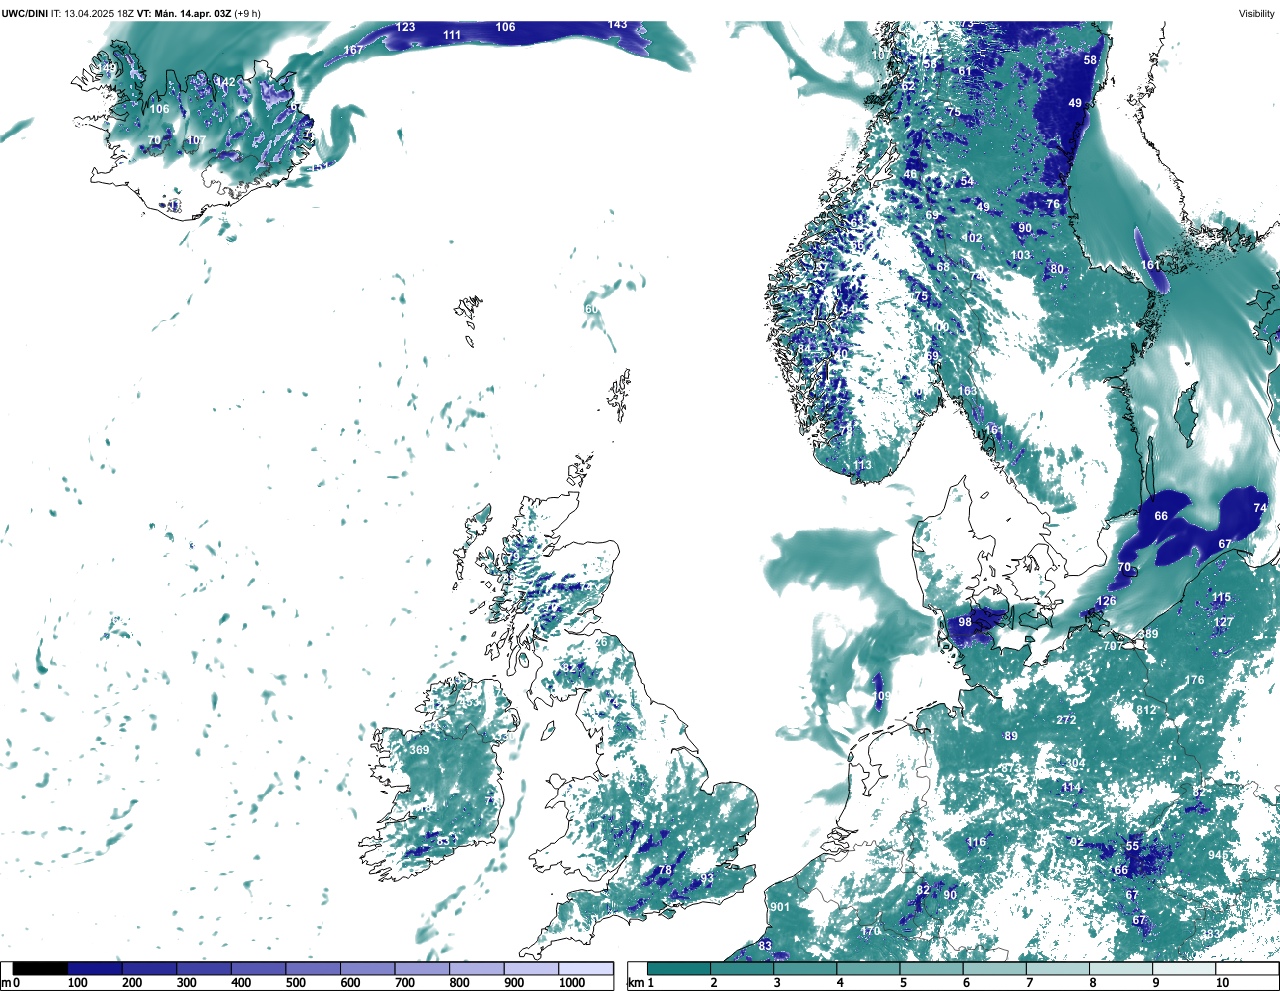
Task: Select the 4–5 km teal legend segment
Action: (869, 968)
